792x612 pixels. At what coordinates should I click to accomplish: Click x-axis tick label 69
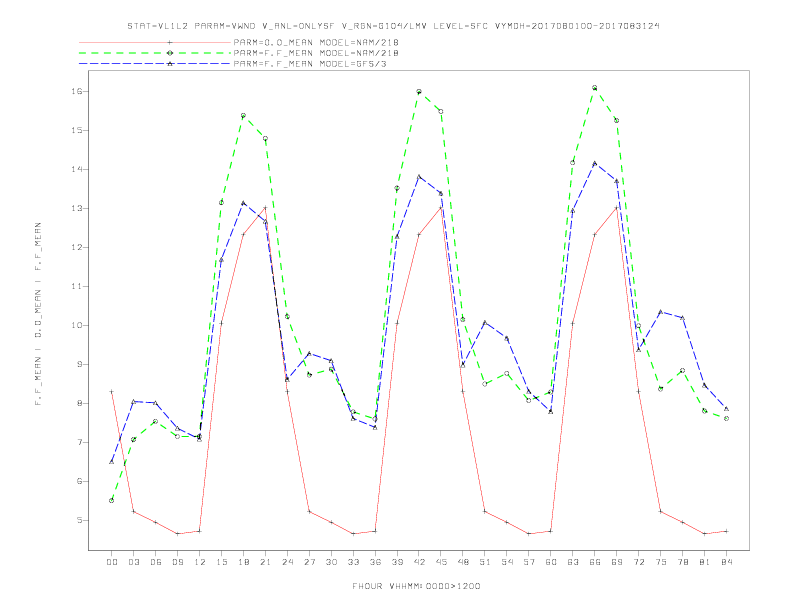[x=617, y=562]
